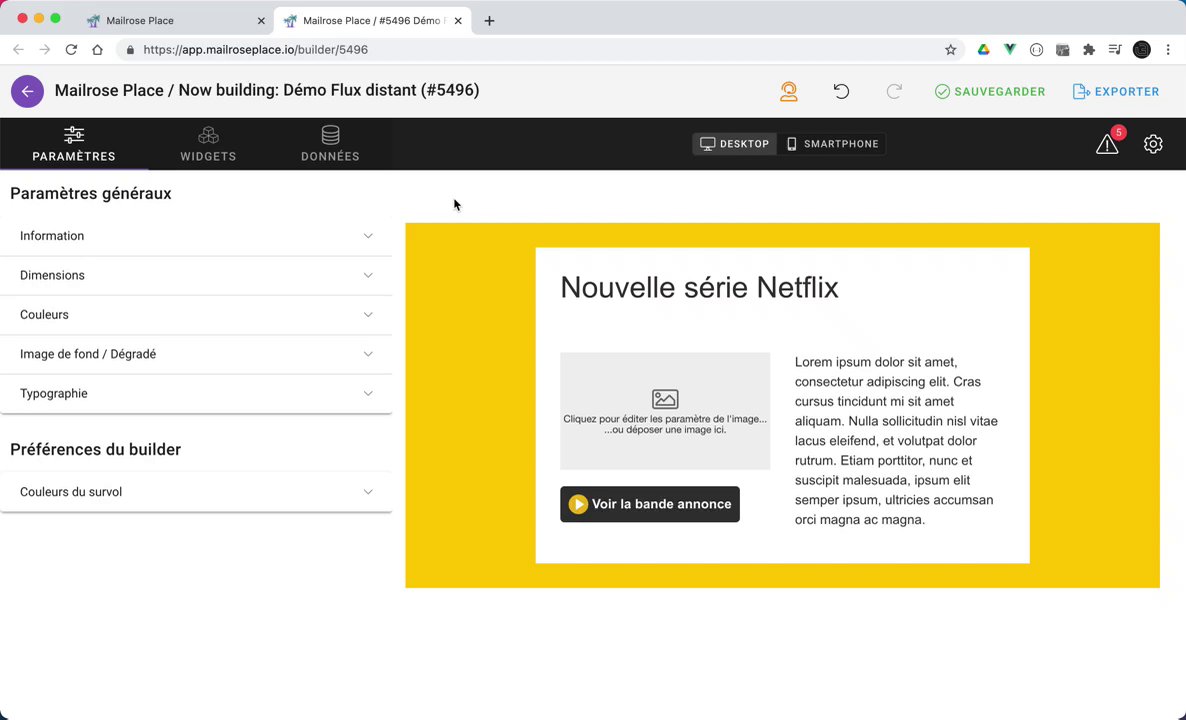Image resolution: width=1186 pixels, height=720 pixels.
Task: Open the warning alerts icon
Action: pos(1107,144)
